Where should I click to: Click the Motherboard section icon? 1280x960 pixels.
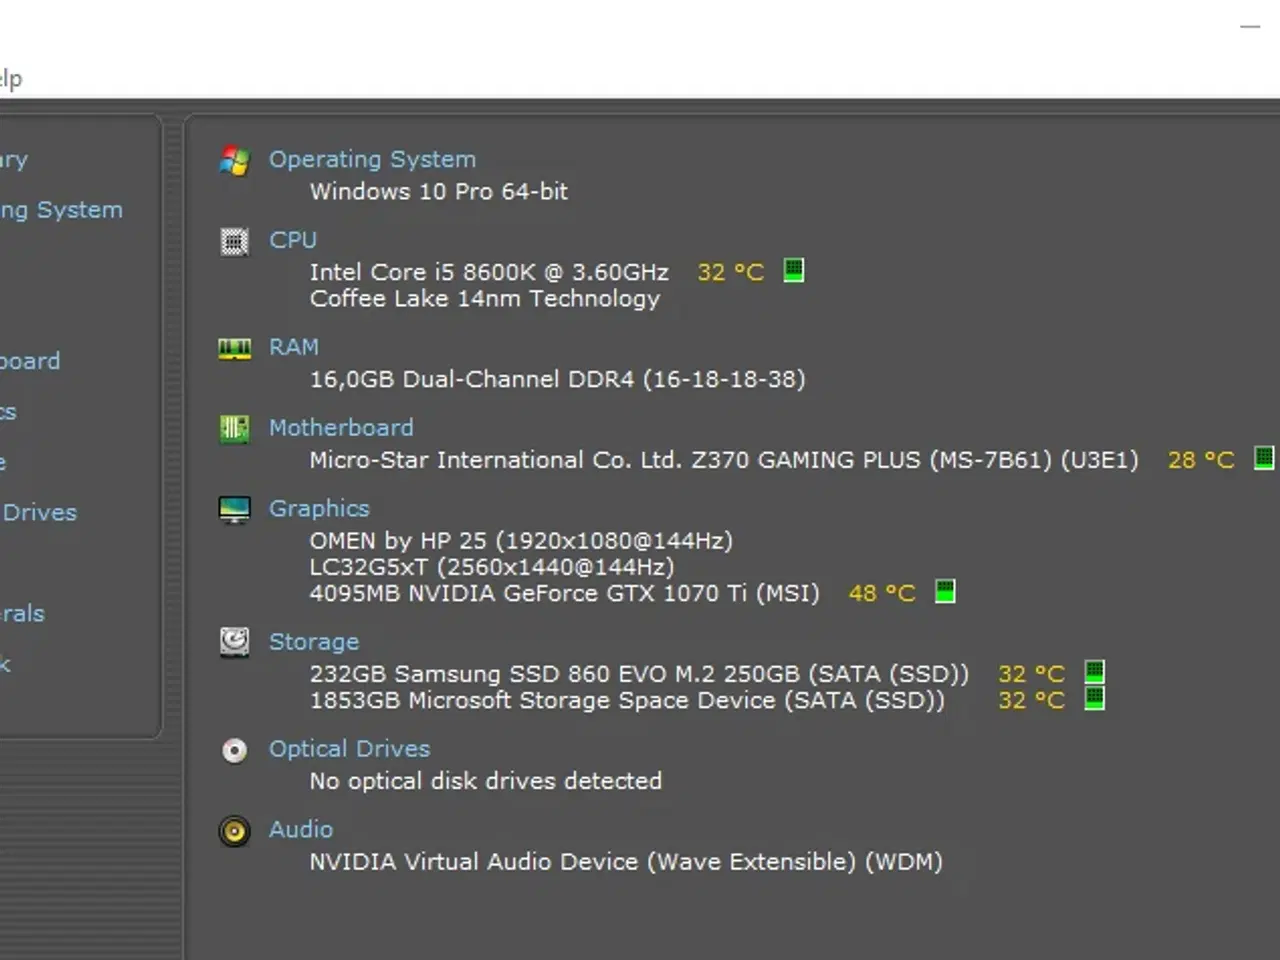point(234,429)
